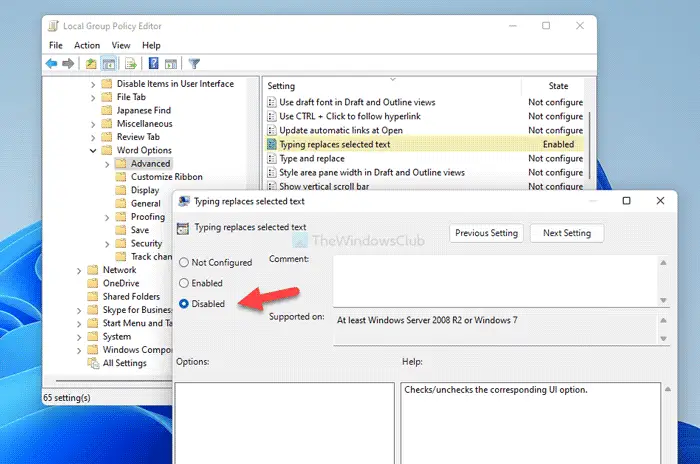Maximize the Typing replaces selected text dialog
Screen dimensions: 700x464
pyautogui.click(x=626, y=201)
